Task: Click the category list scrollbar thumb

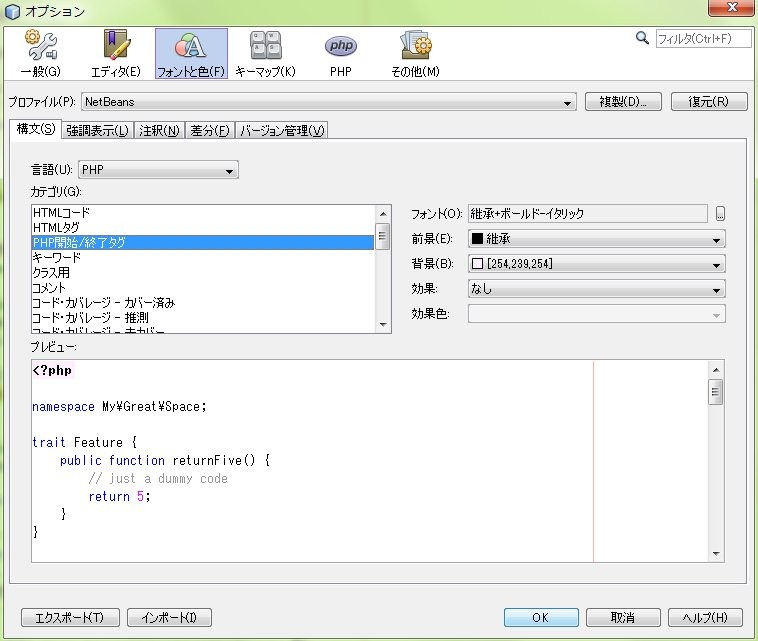Action: pyautogui.click(x=382, y=236)
